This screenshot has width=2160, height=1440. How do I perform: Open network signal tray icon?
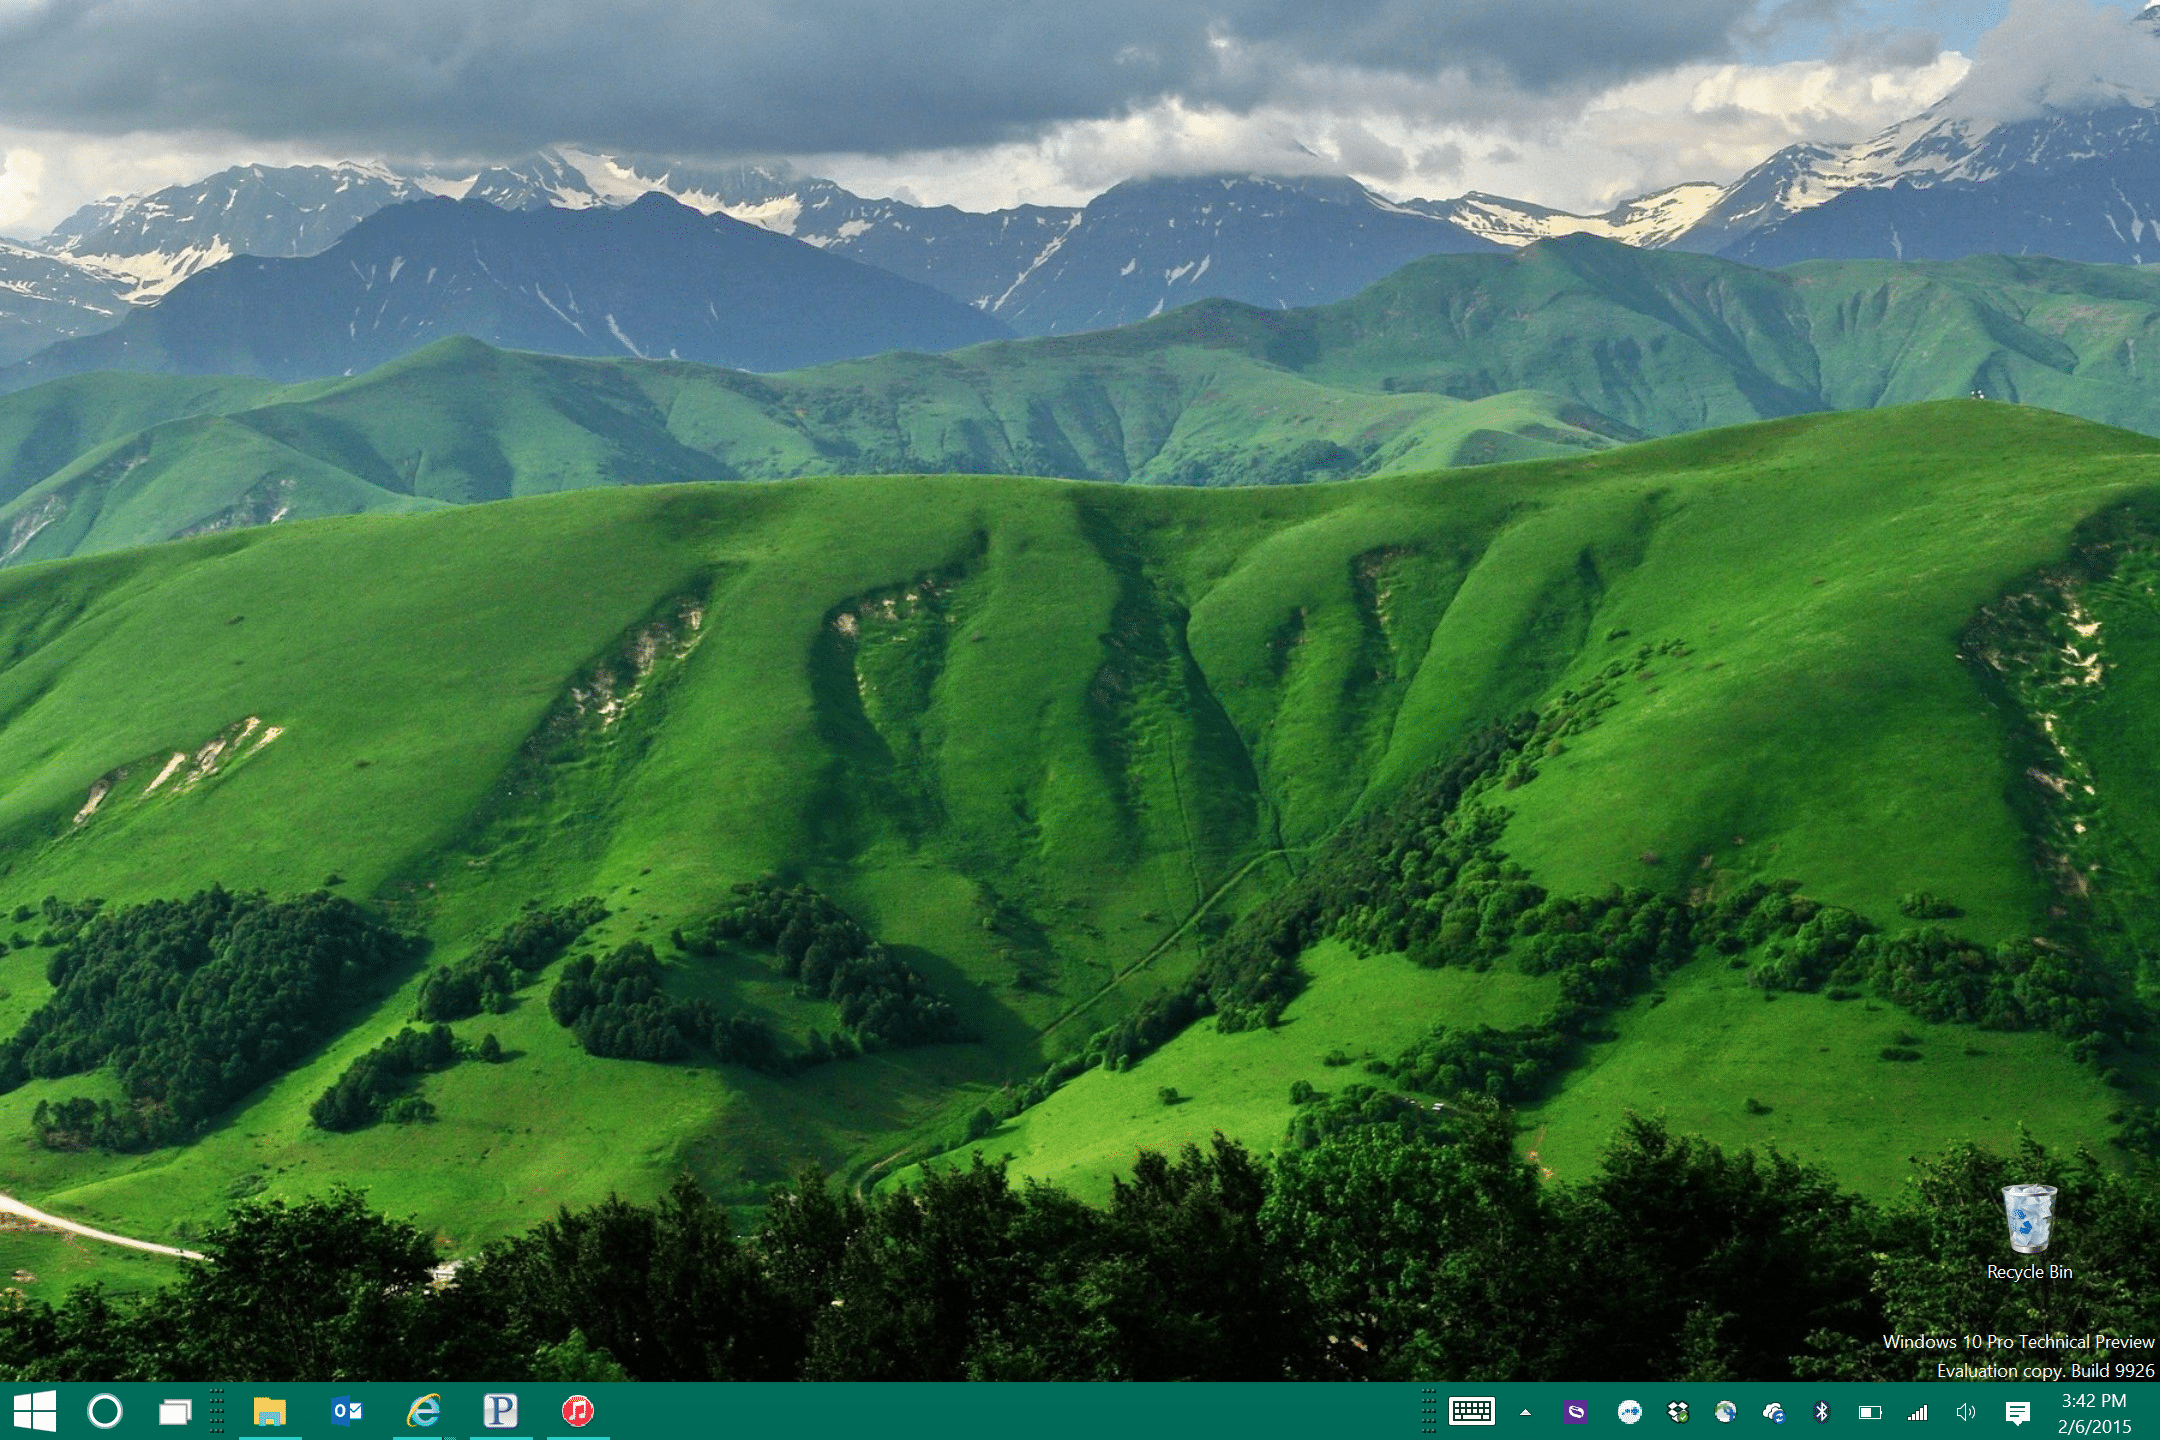click(x=1918, y=1412)
